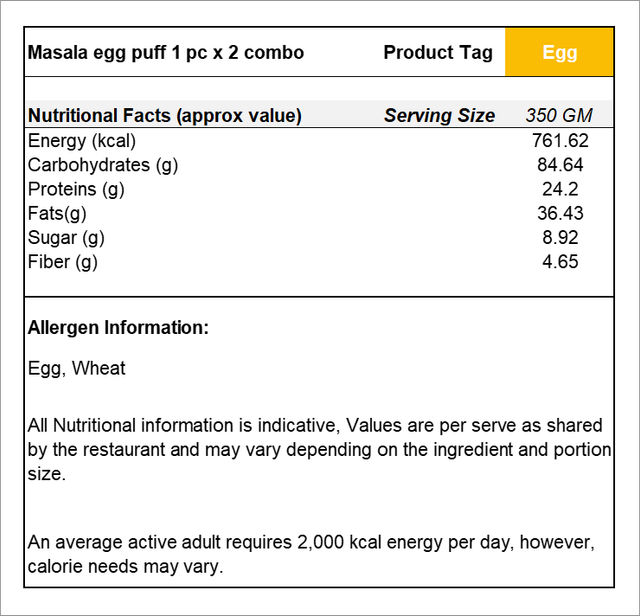Select the 761.62 energy value

click(x=560, y=141)
